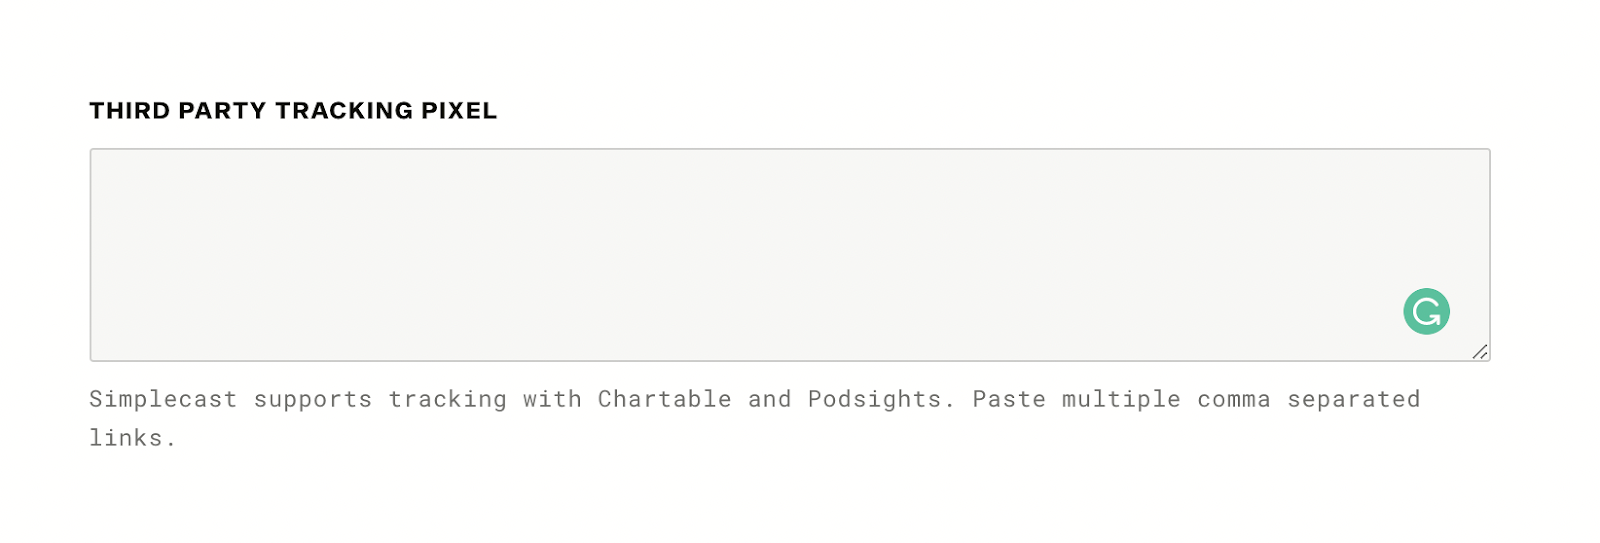Click the helper text word "tracking"
1600x543 pixels.
coord(447,399)
